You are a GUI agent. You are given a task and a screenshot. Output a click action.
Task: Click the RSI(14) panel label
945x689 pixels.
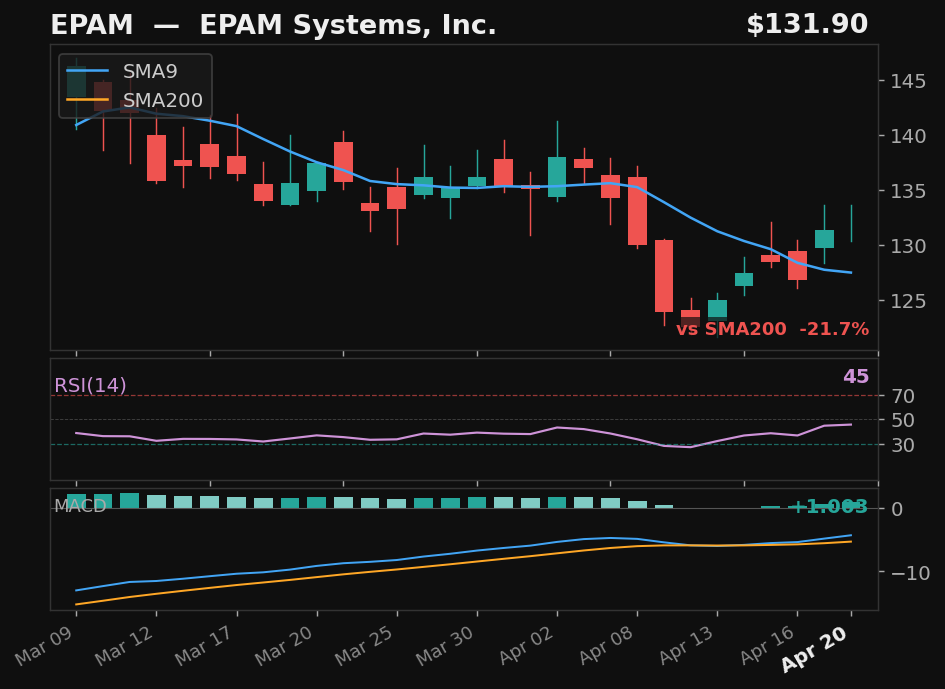click(91, 384)
